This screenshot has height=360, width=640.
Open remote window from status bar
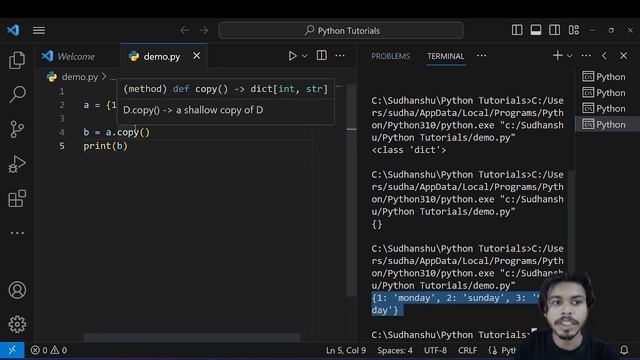12,350
